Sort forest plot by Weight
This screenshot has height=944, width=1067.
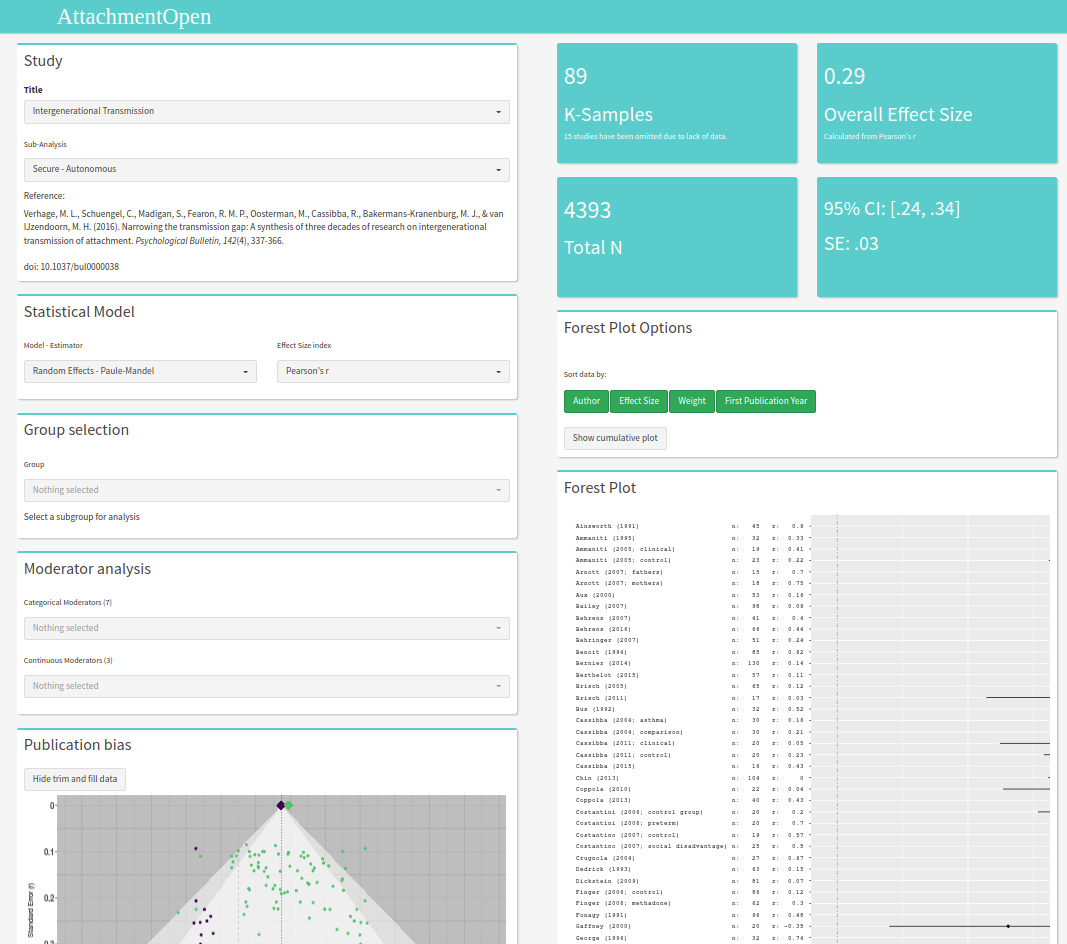pyautogui.click(x=691, y=402)
